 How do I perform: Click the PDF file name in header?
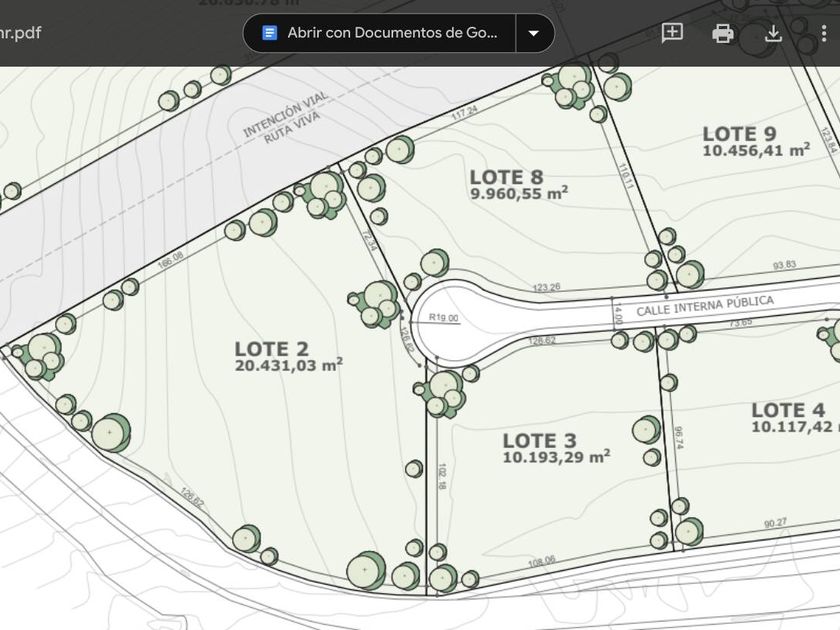(20, 33)
